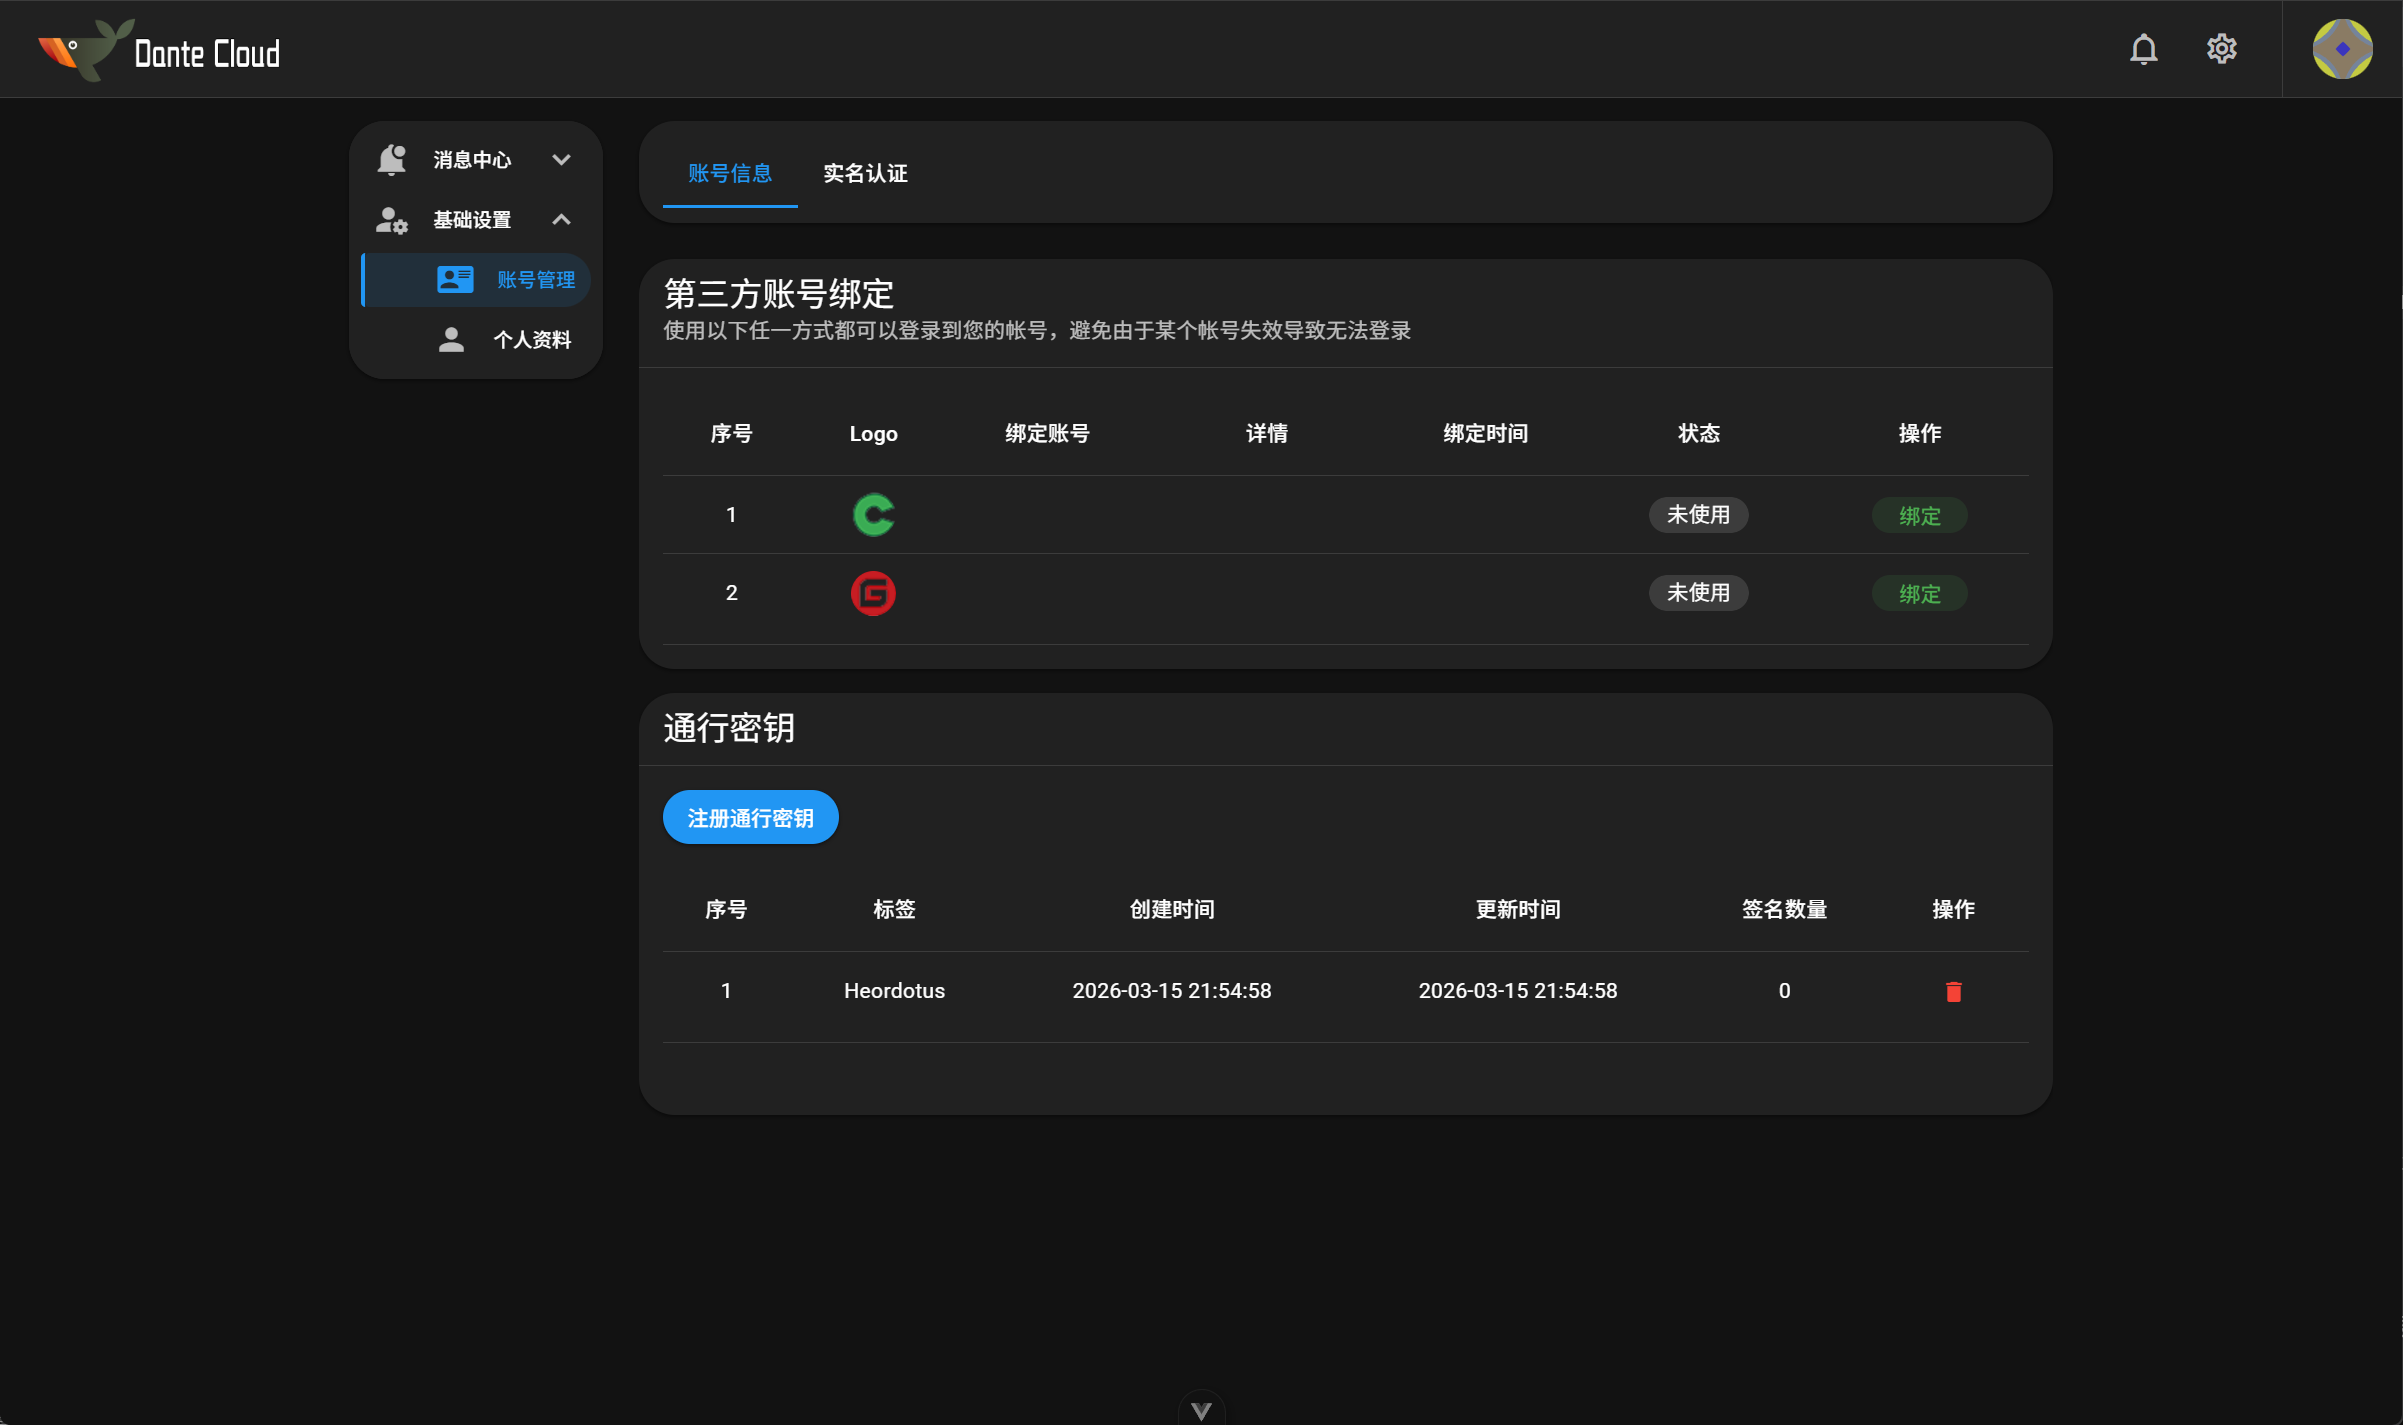Click the 未使用 status chip on row 2
This screenshot has width=2403, height=1425.
(1698, 592)
